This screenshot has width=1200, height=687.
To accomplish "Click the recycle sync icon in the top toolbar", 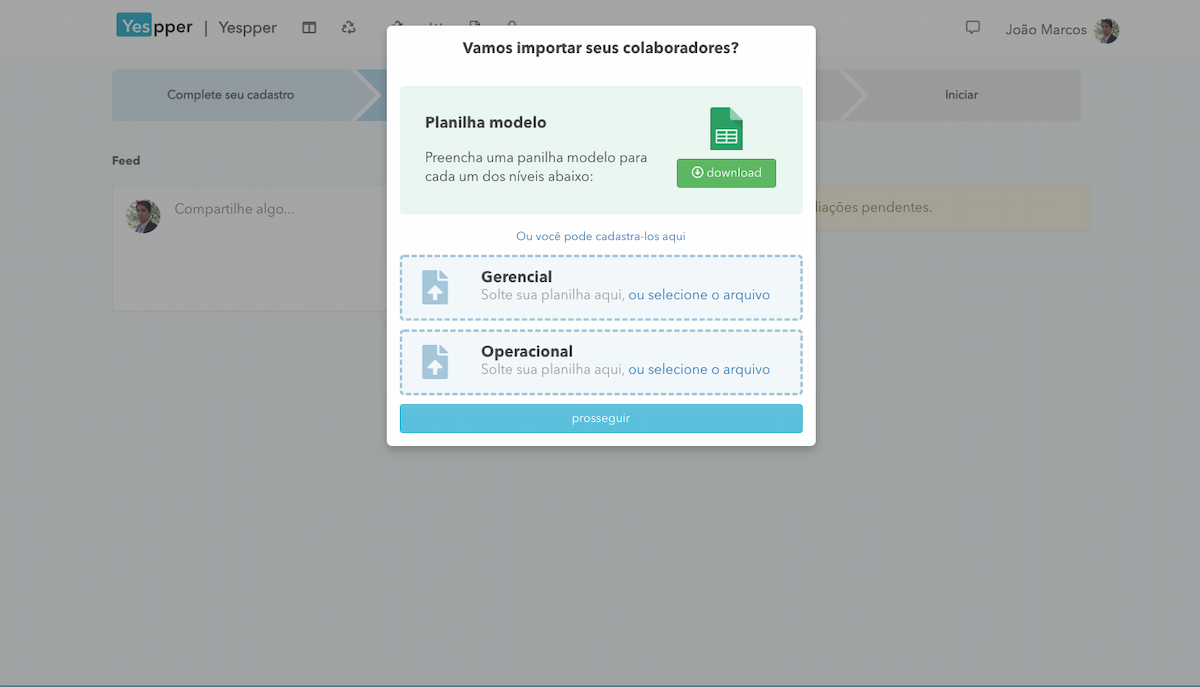I will [349, 27].
